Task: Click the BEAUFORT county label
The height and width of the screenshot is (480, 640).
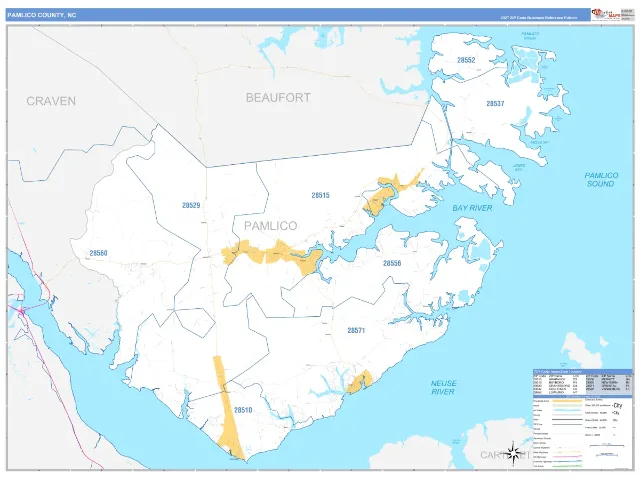Action: 278,98
